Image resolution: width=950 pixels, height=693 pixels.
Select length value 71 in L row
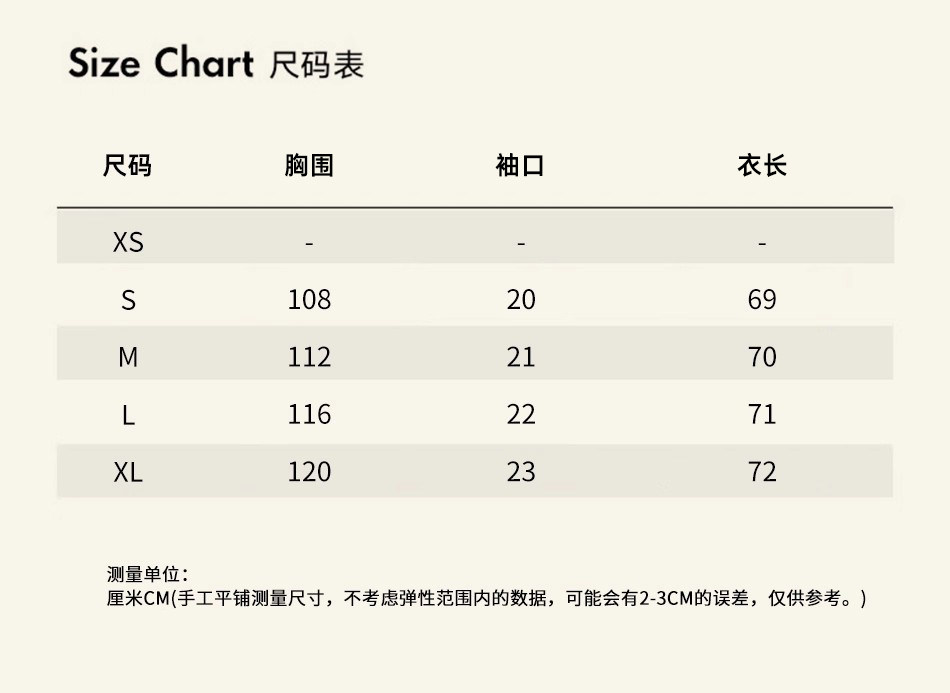[x=762, y=415]
